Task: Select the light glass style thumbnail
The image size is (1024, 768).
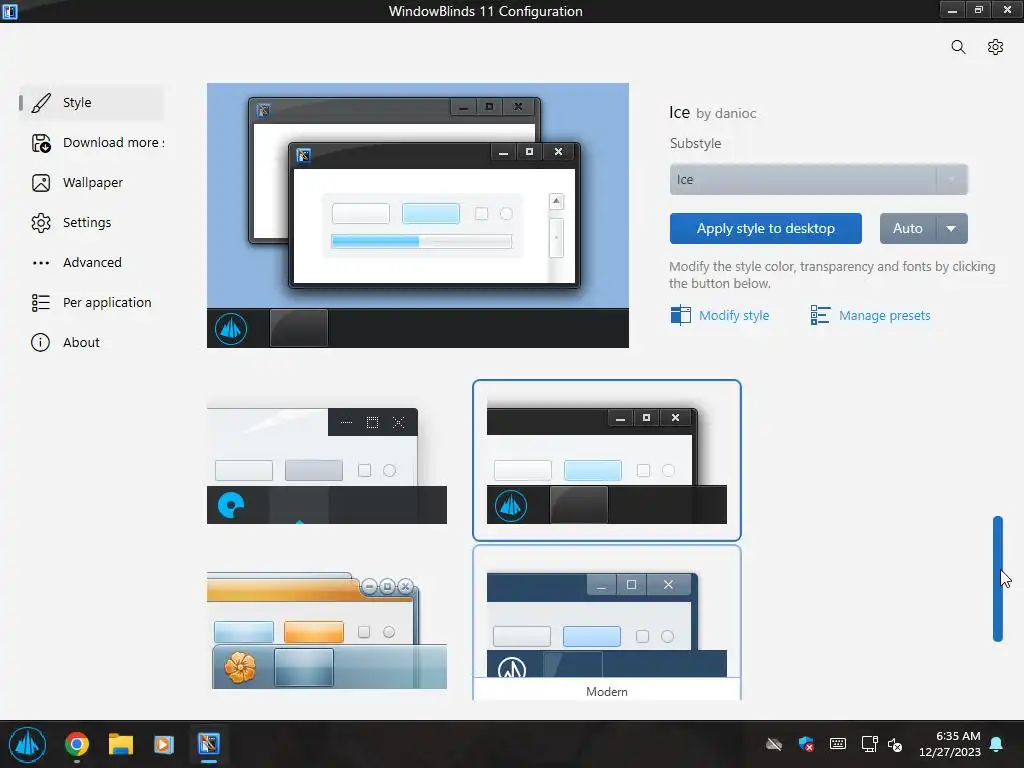Action: tap(327, 466)
